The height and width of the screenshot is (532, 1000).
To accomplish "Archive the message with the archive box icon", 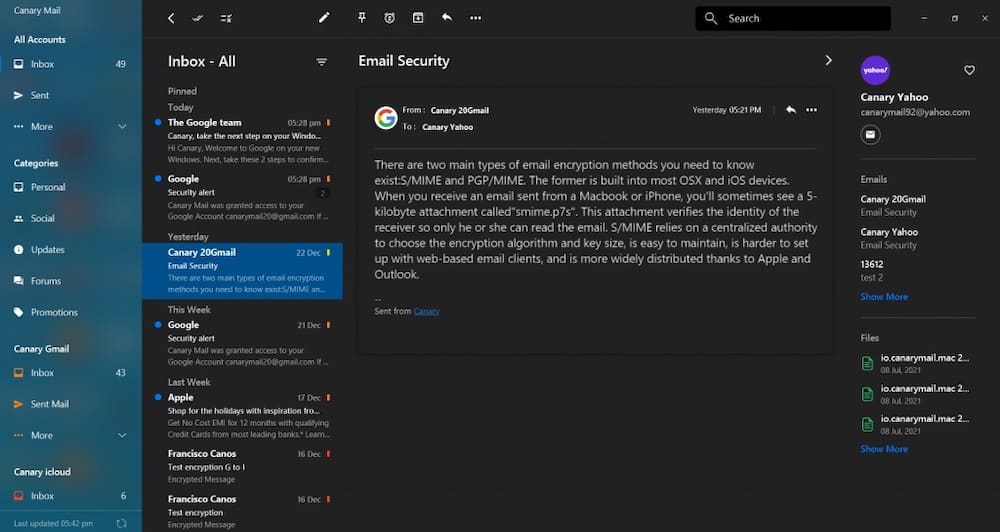I will point(418,18).
